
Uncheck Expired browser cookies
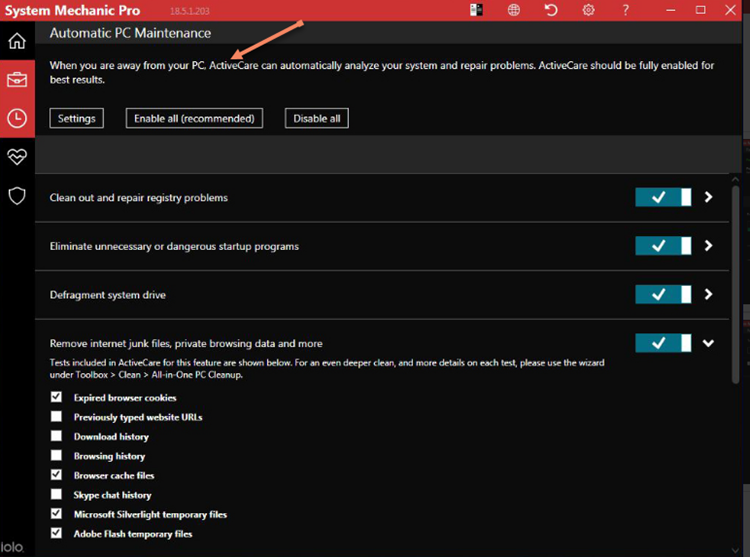56,397
